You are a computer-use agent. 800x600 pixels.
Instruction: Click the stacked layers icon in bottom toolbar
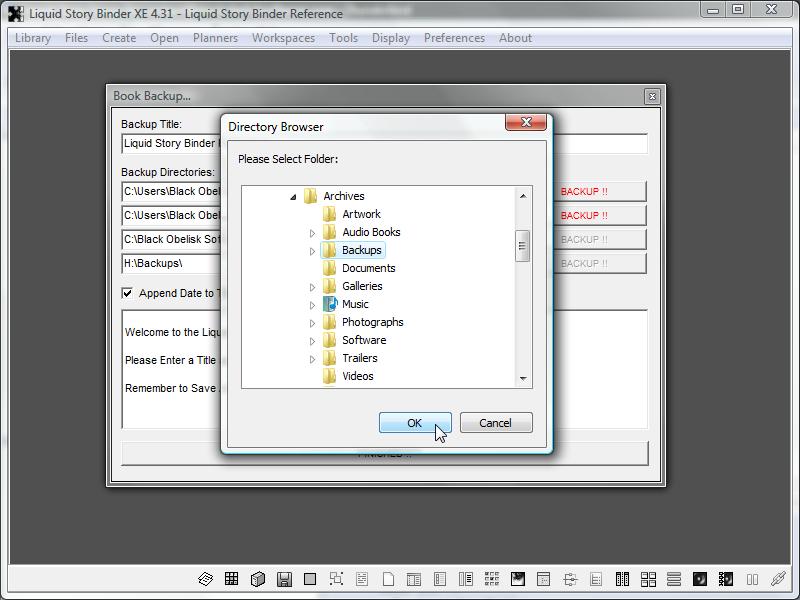[205, 579]
